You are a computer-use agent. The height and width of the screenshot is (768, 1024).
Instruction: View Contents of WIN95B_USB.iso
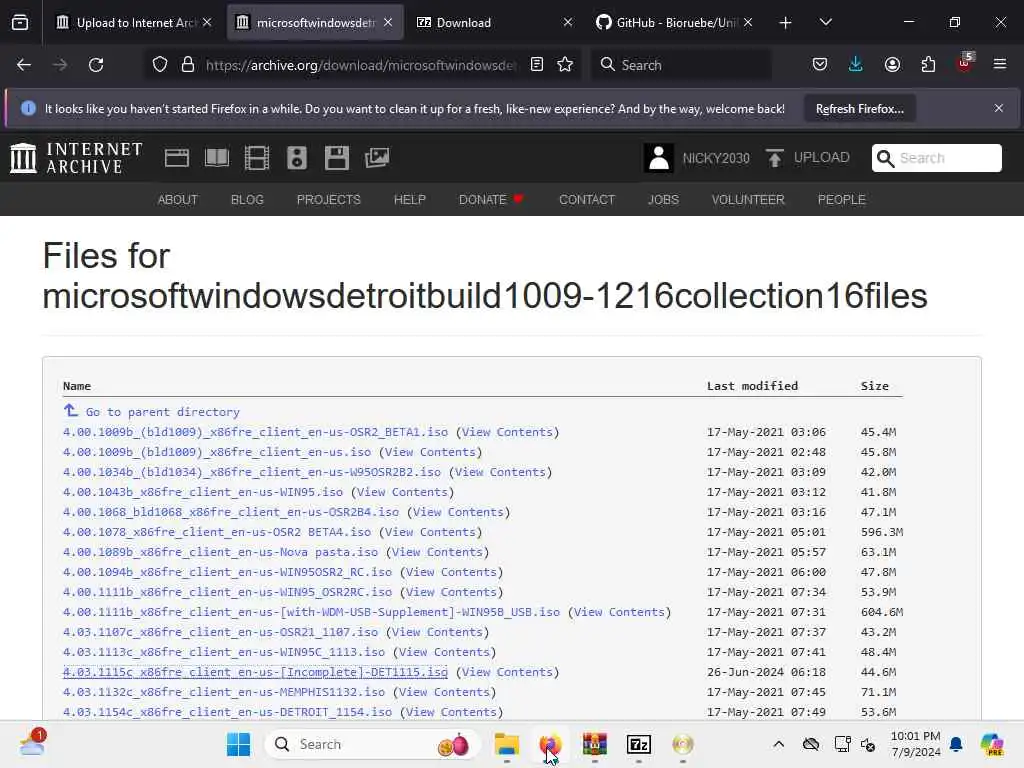point(619,612)
